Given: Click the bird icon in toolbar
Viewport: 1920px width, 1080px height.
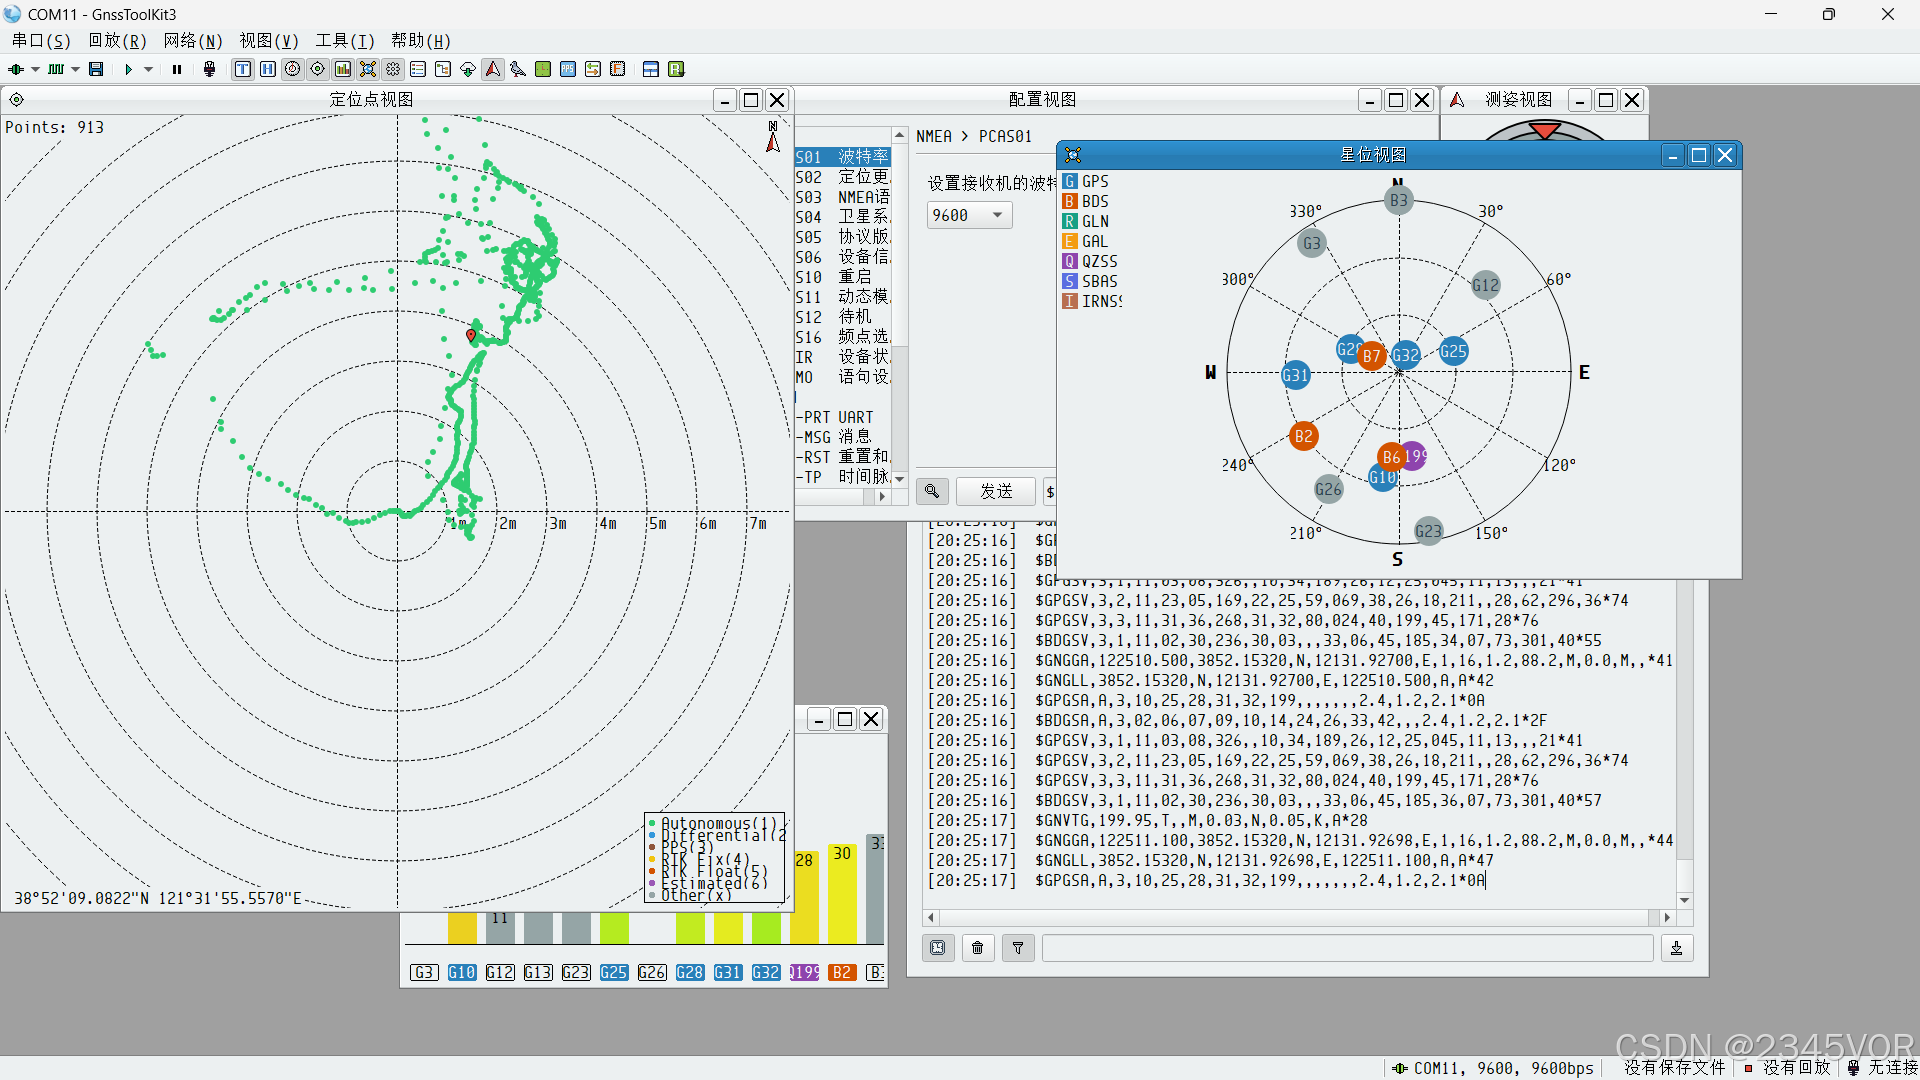Looking at the screenshot, I should [518, 69].
